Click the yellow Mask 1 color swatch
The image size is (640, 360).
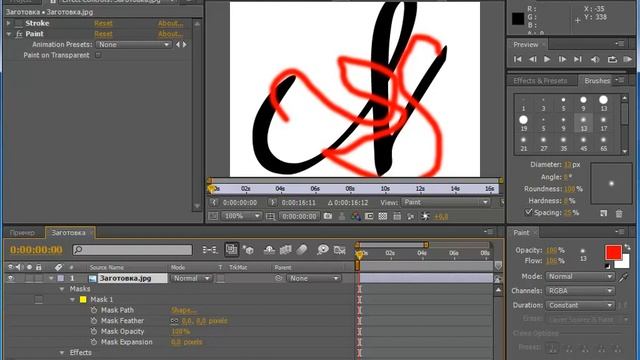click(83, 300)
